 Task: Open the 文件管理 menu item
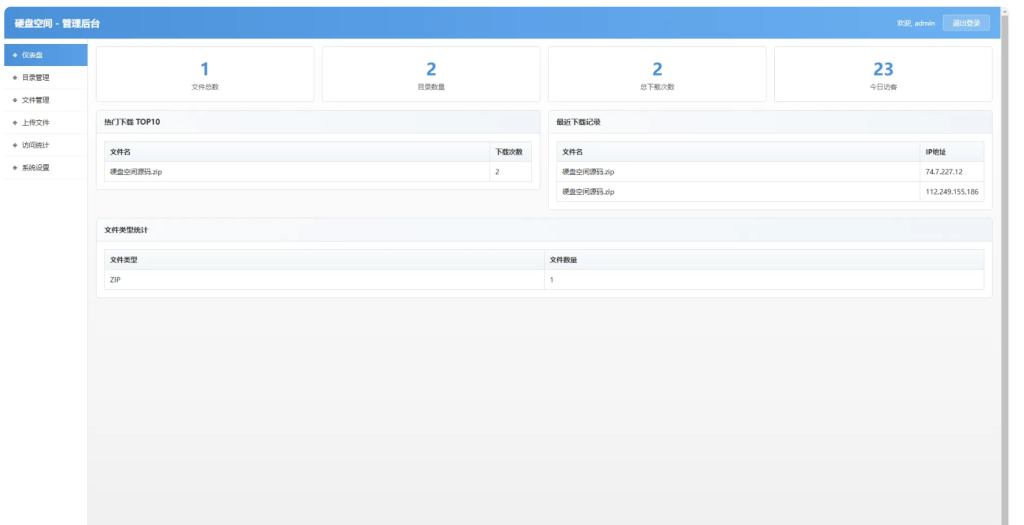point(36,100)
